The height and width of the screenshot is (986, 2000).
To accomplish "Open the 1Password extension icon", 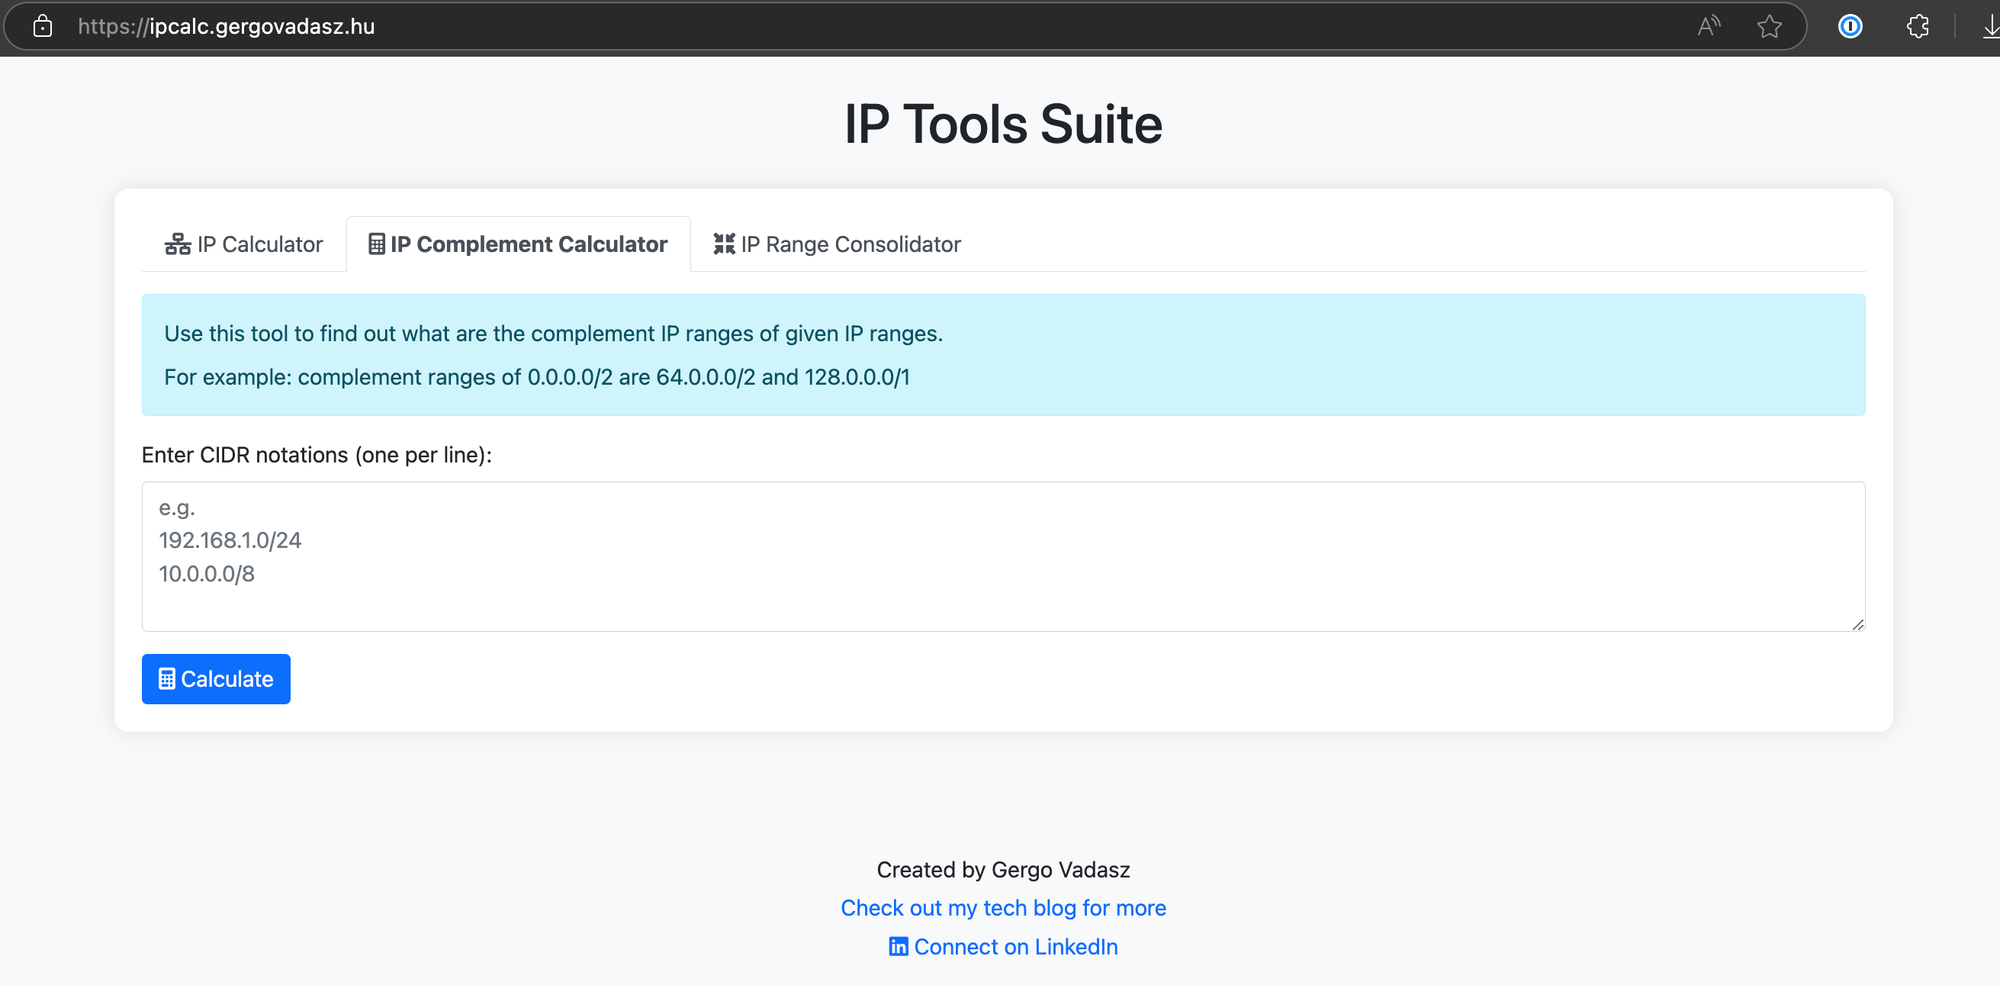I will point(1850,26).
